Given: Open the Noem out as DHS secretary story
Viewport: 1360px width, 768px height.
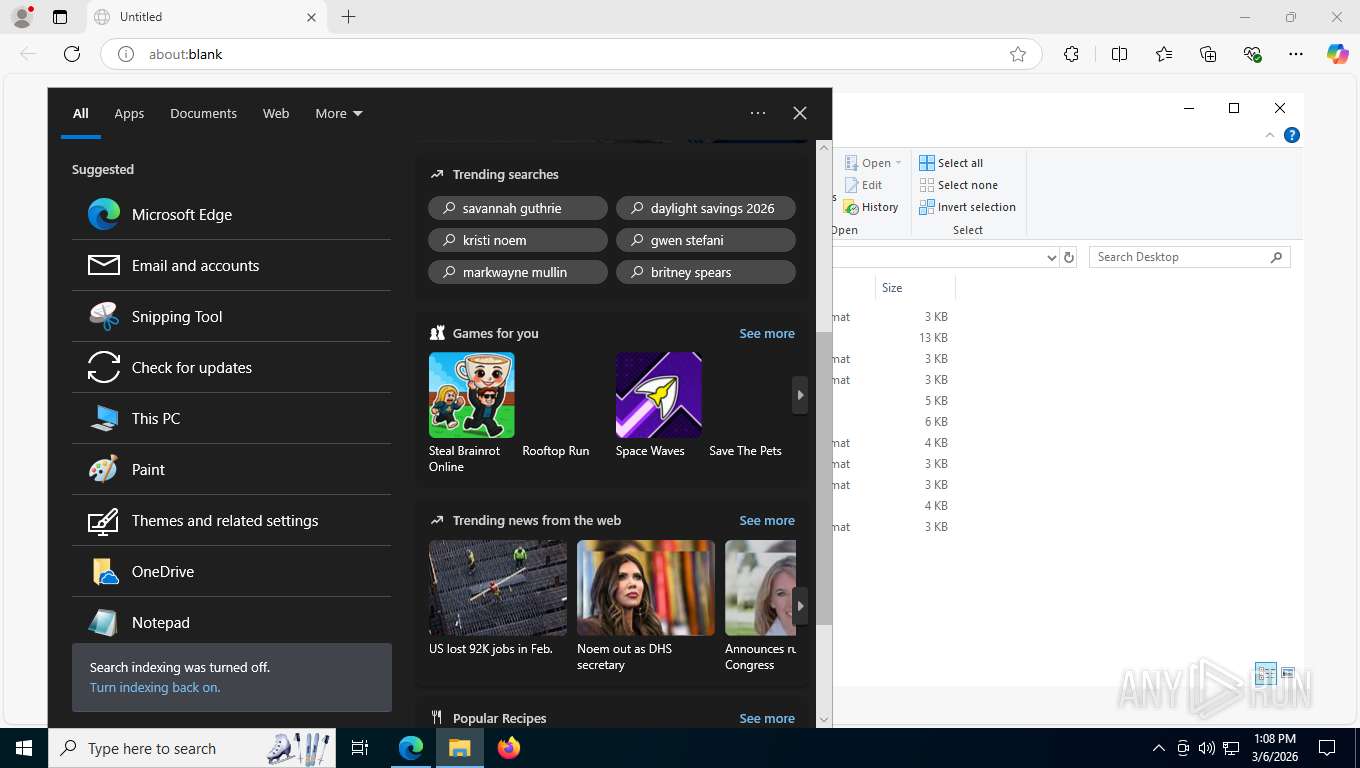Looking at the screenshot, I should (x=646, y=606).
